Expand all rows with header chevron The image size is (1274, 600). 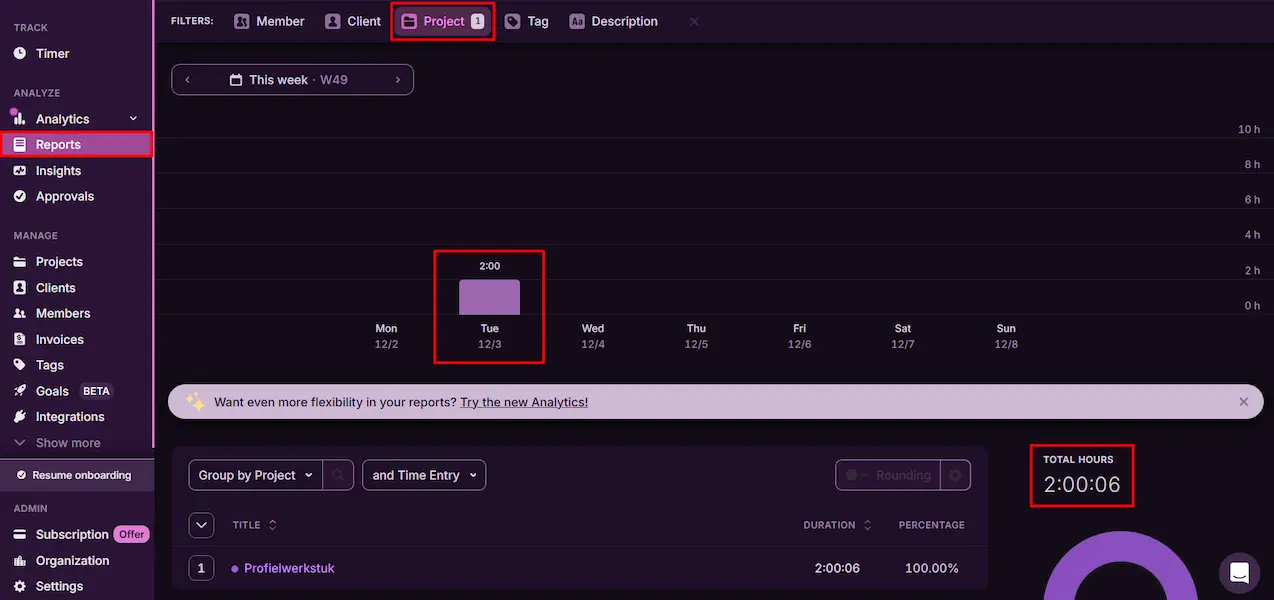(201, 525)
